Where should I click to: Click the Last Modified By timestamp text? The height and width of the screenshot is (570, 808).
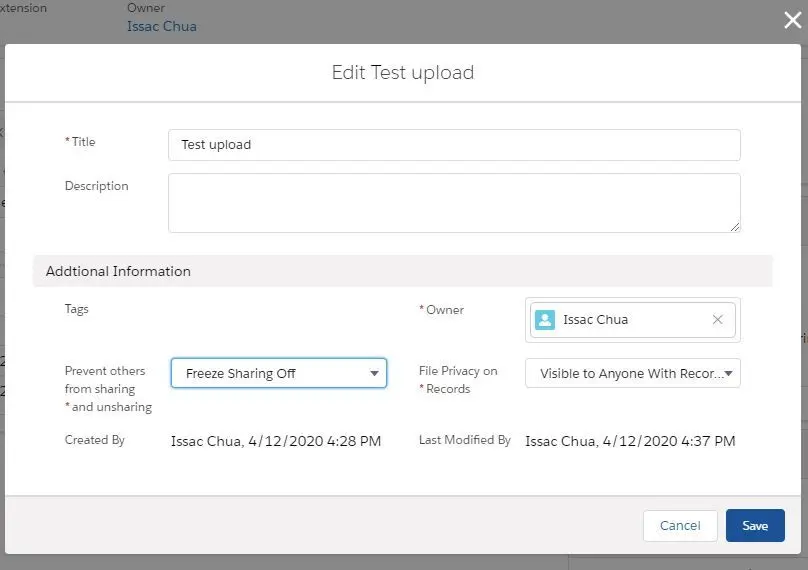630,441
